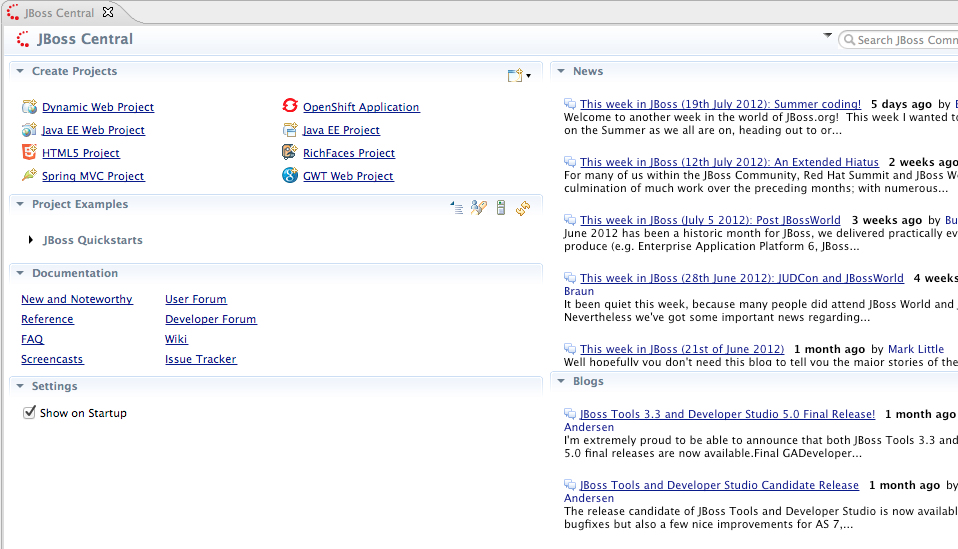Collapse the News section
958x549 pixels.
click(x=561, y=71)
